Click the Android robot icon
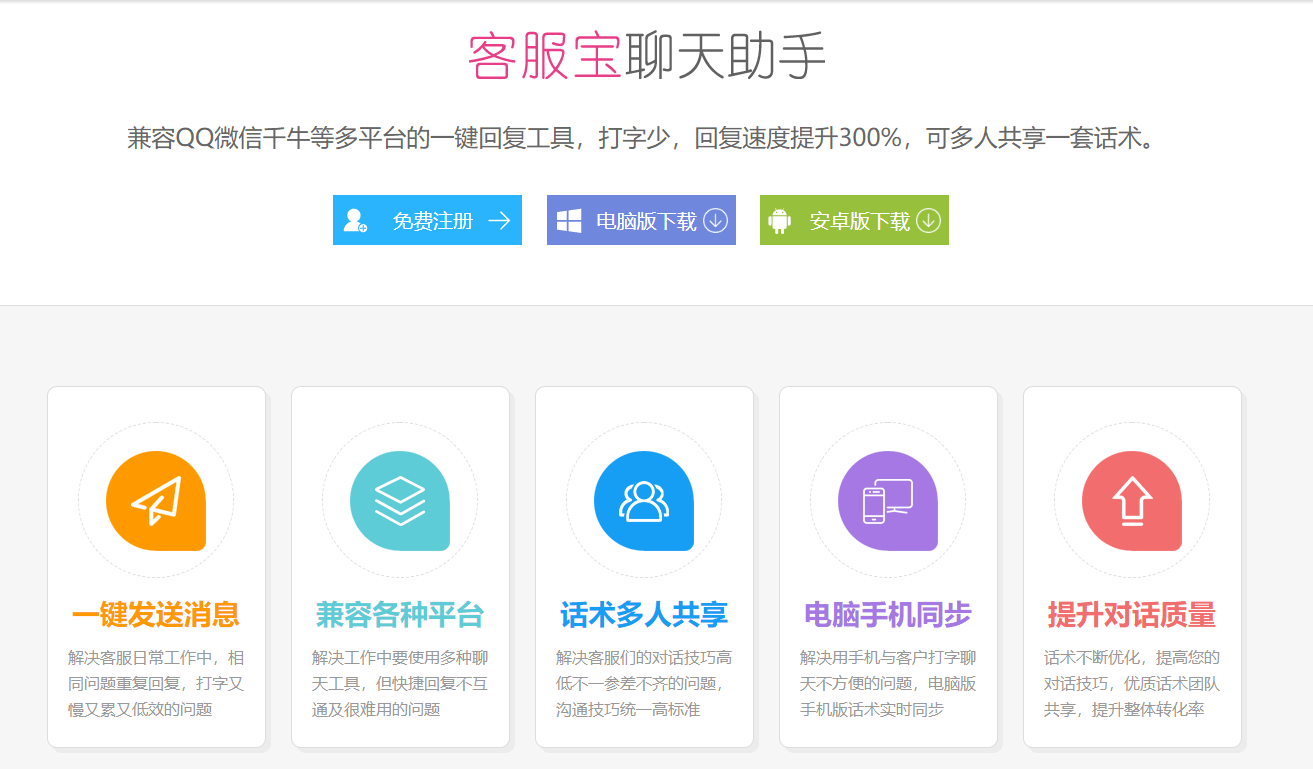The height and width of the screenshot is (769, 1313). click(780, 221)
